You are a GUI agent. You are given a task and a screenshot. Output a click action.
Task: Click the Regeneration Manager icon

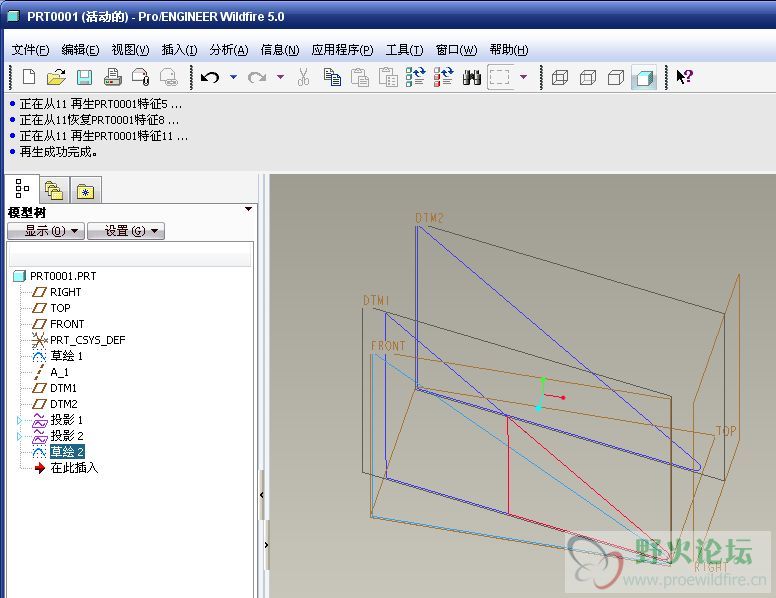point(443,77)
